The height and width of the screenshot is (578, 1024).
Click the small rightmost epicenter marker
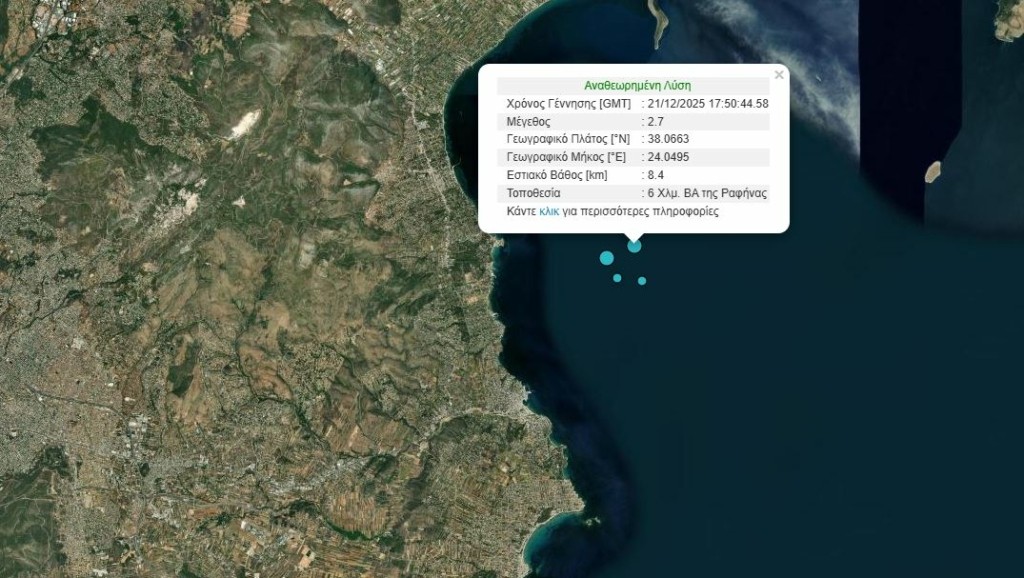pos(642,281)
